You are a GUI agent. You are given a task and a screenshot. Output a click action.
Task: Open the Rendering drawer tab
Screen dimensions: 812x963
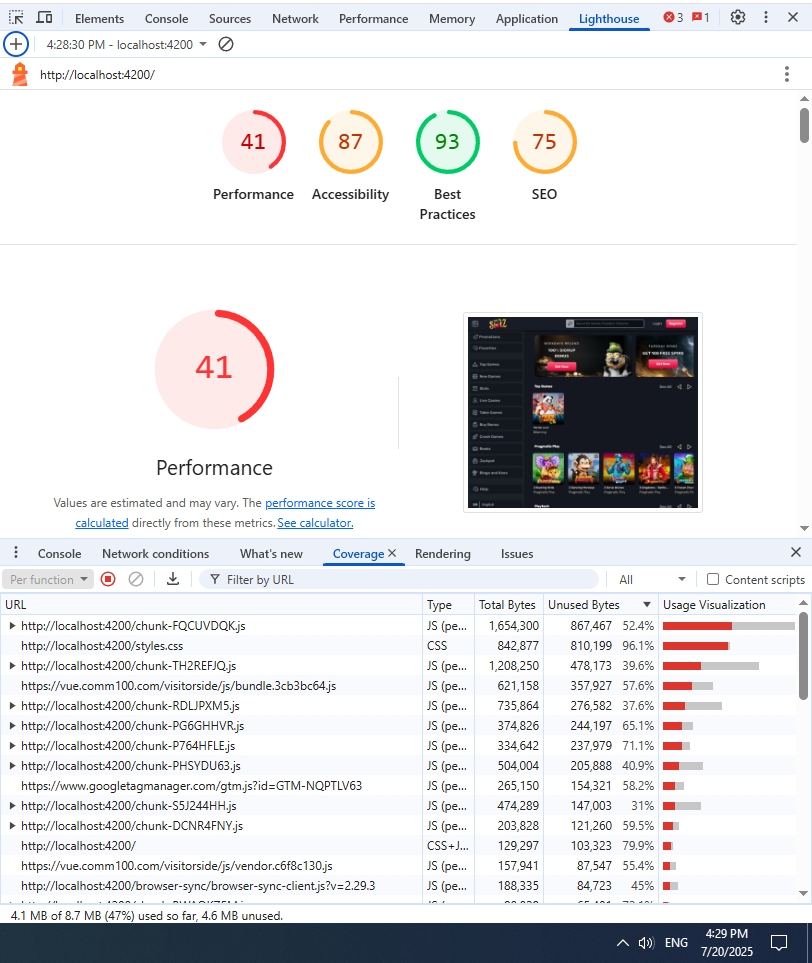pyautogui.click(x=443, y=553)
